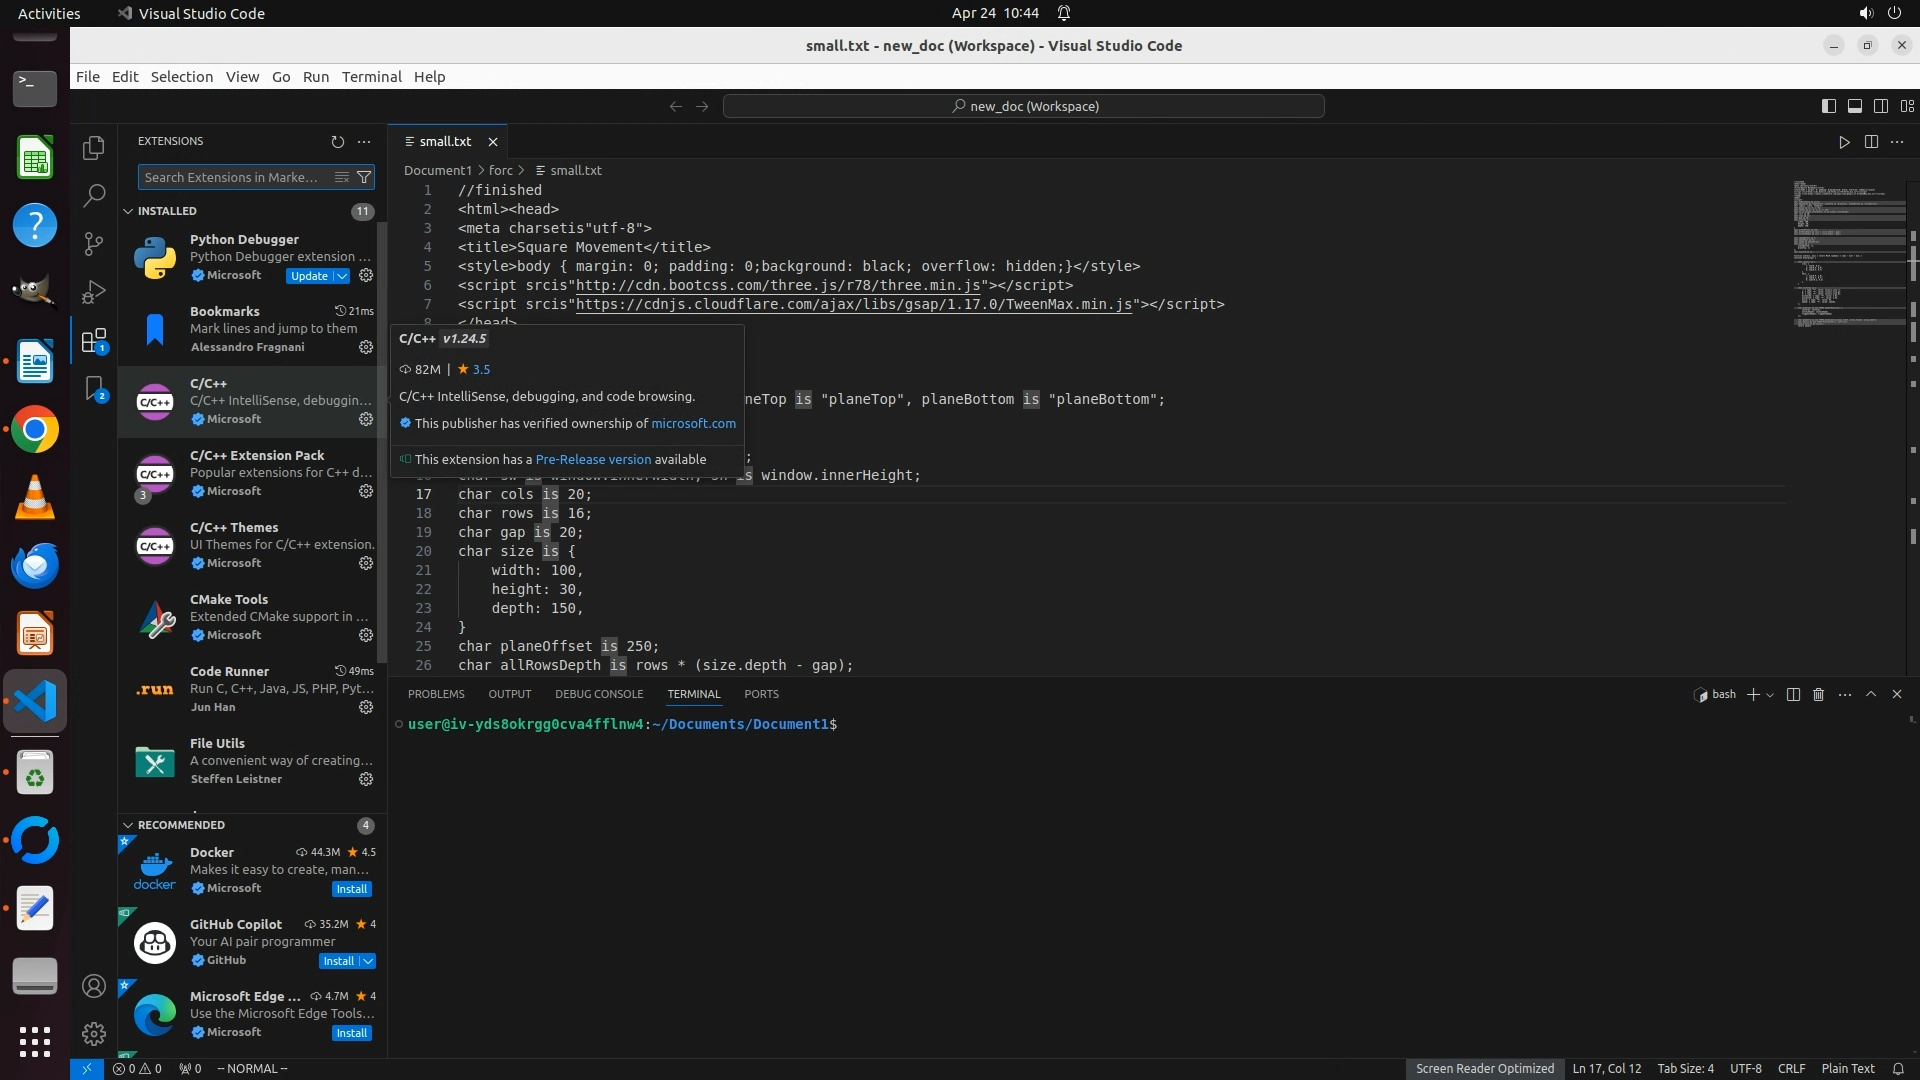Follow the Pre-Release version link
1920x1080 pixels.
point(592,459)
